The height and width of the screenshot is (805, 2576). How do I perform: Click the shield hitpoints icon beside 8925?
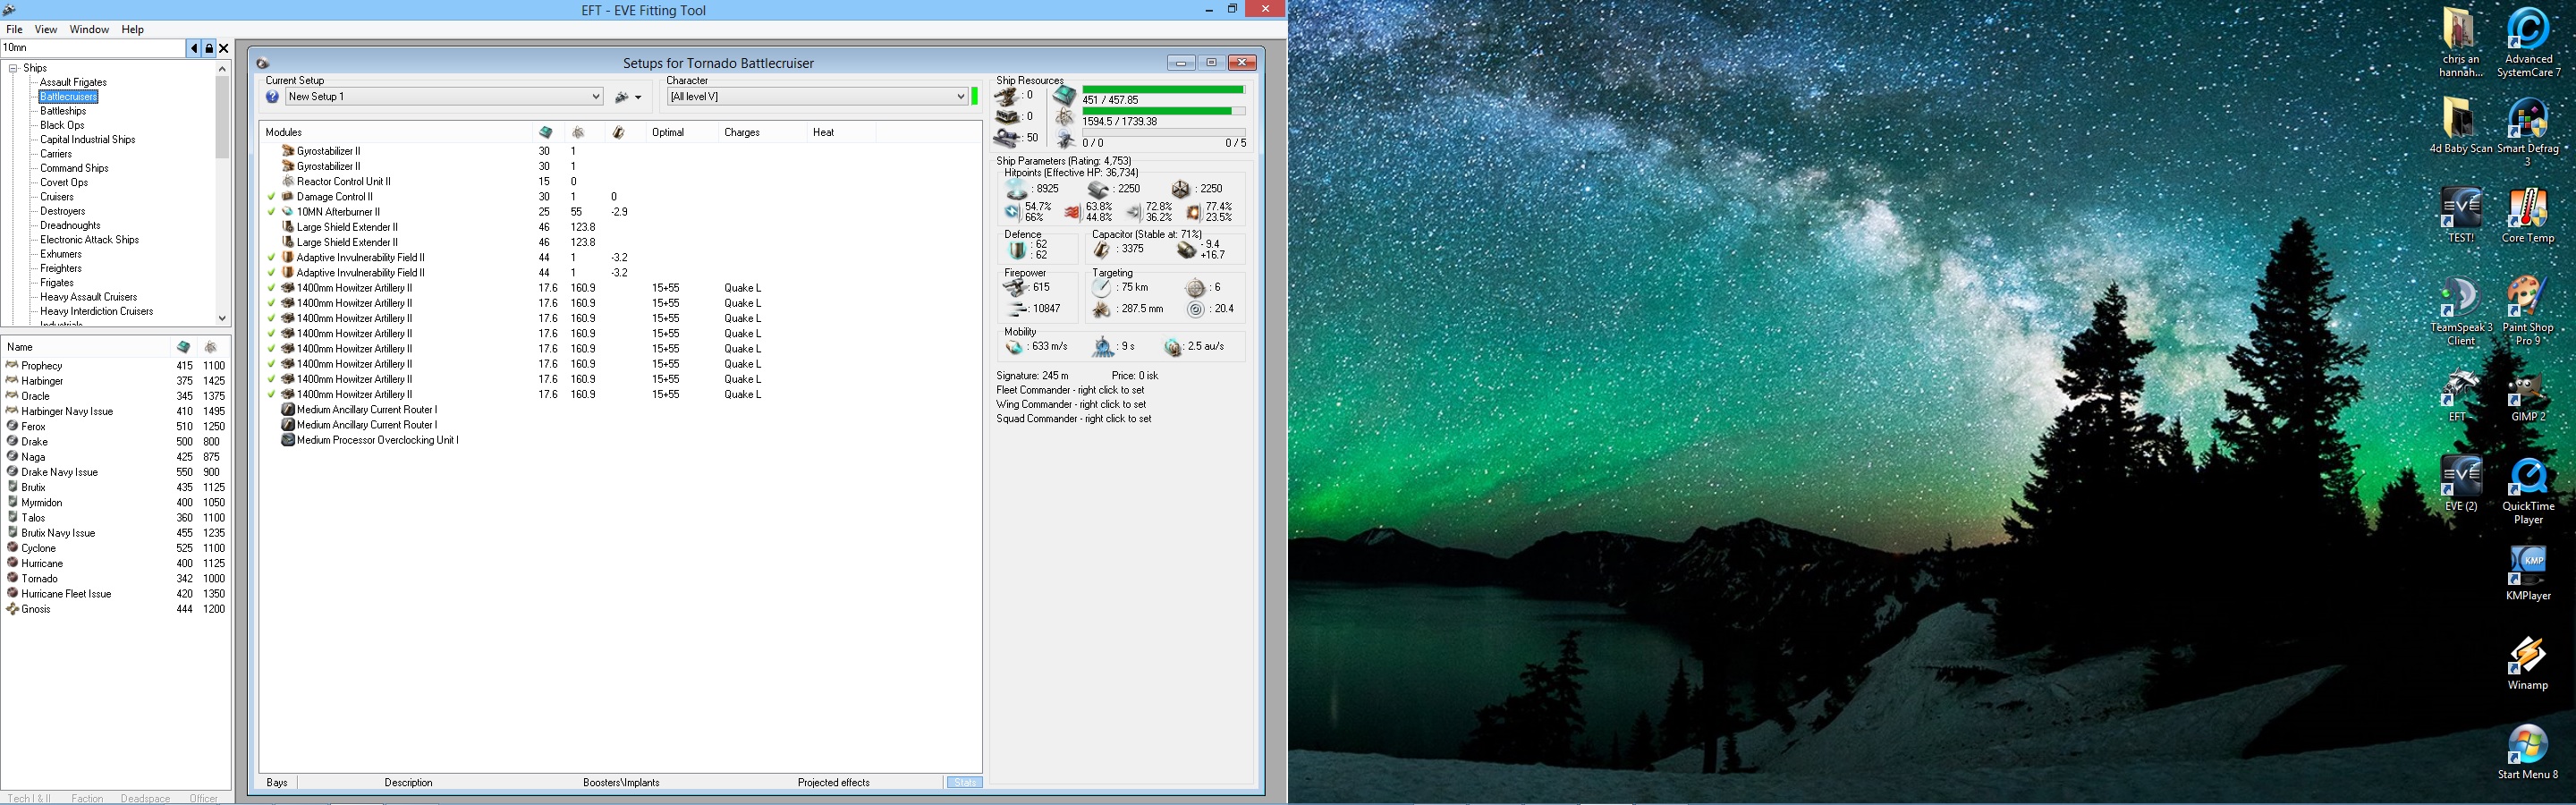[x=1017, y=189]
